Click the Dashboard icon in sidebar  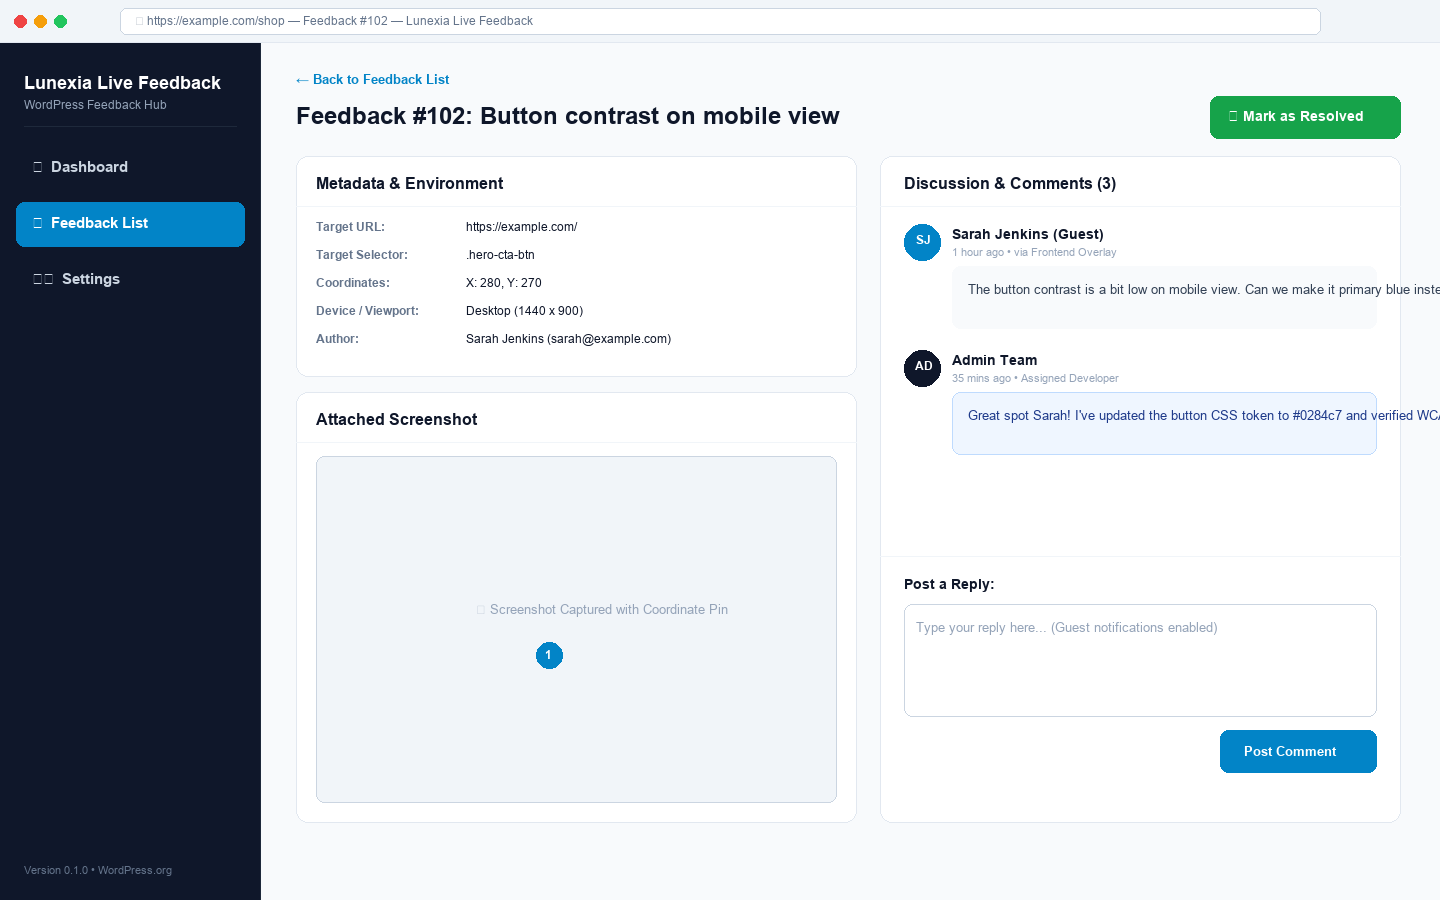[x=38, y=167]
